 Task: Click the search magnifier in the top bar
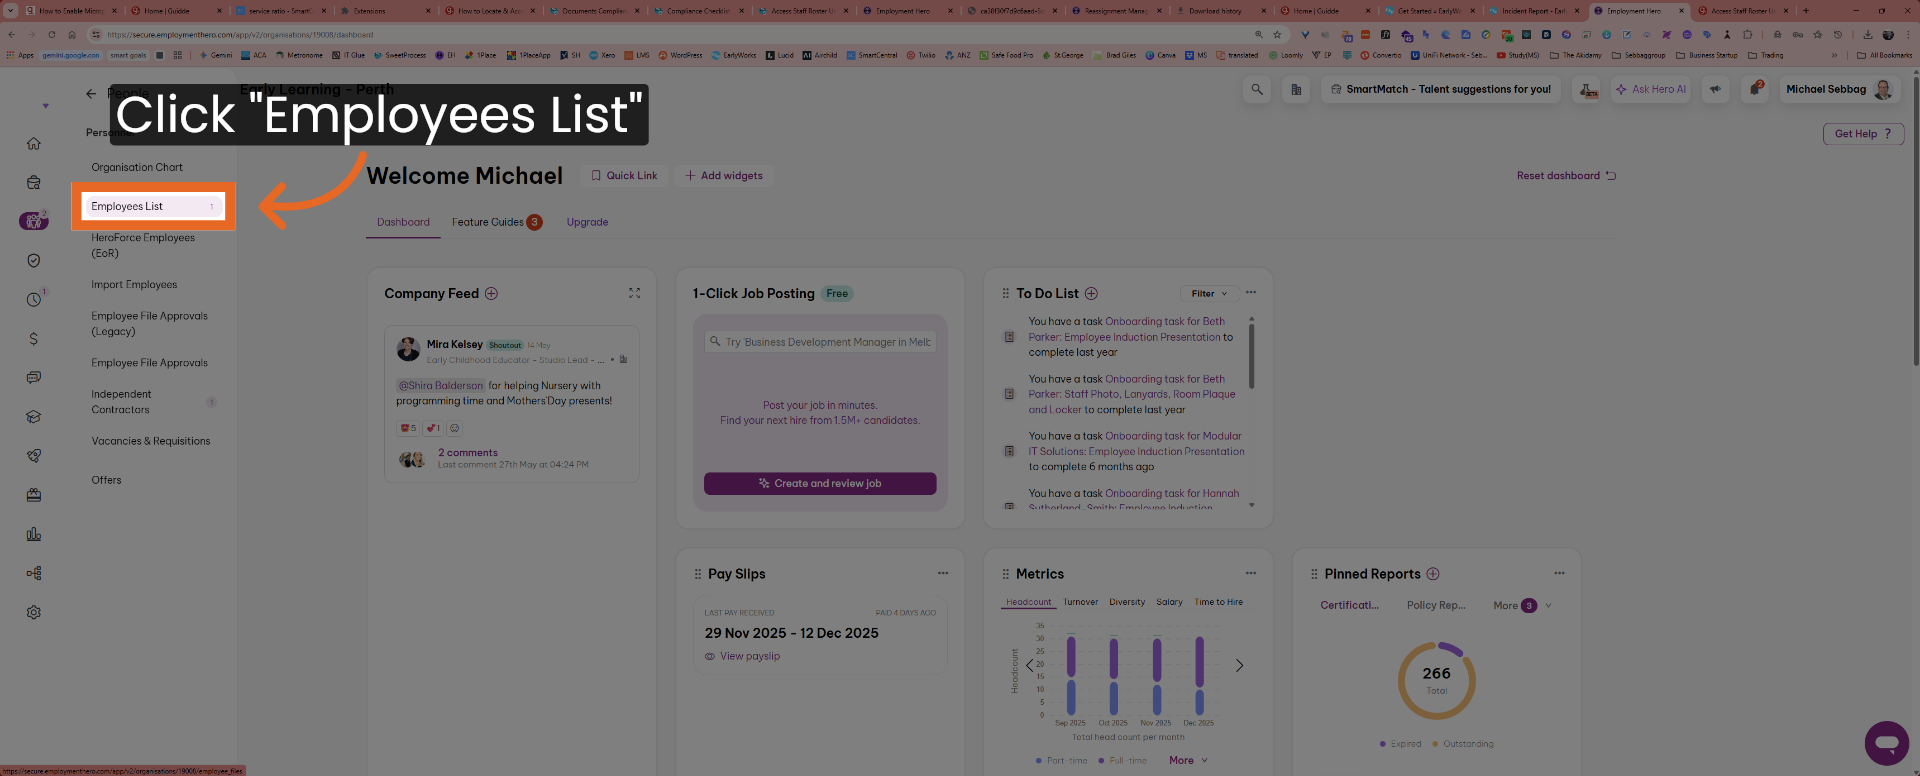pyautogui.click(x=1257, y=89)
